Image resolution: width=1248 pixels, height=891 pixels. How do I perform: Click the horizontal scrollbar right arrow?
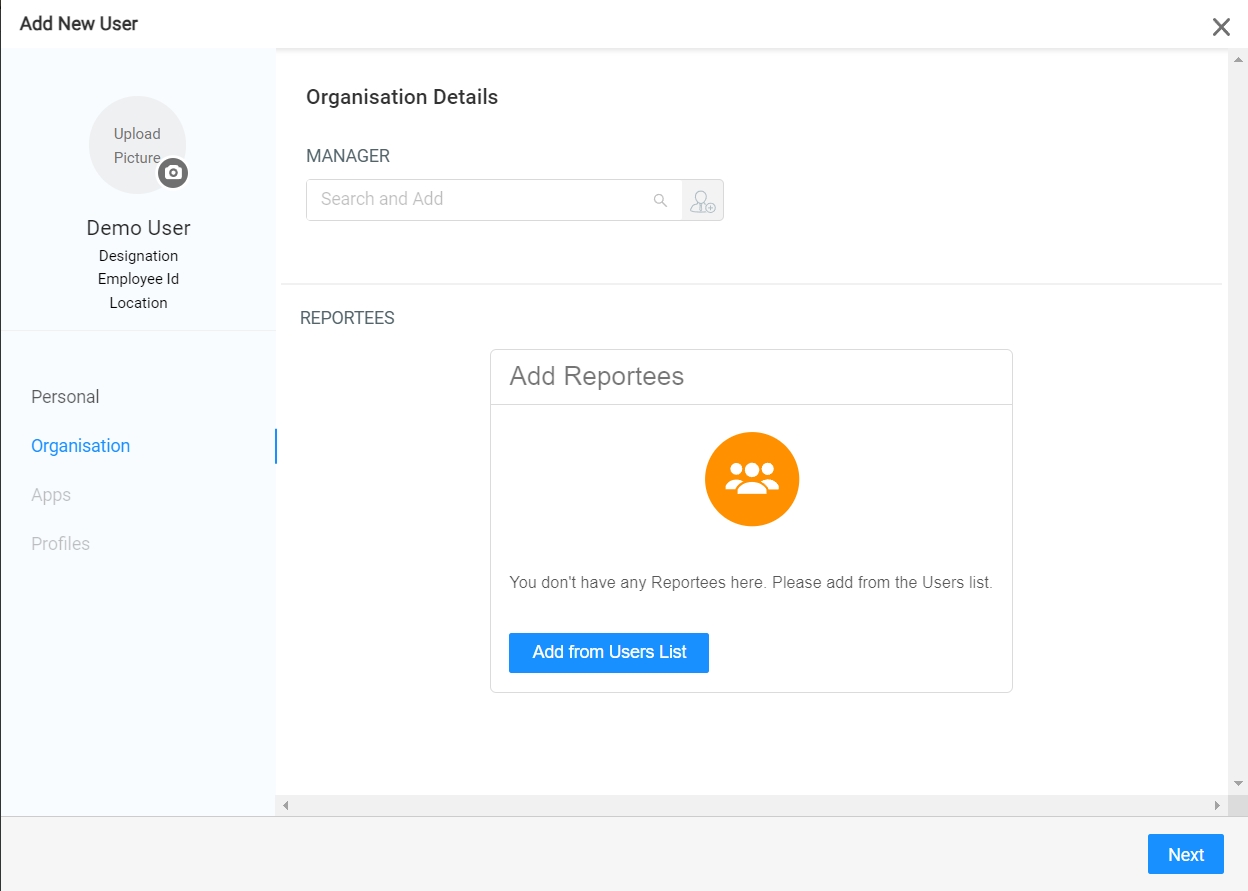click(x=1217, y=805)
